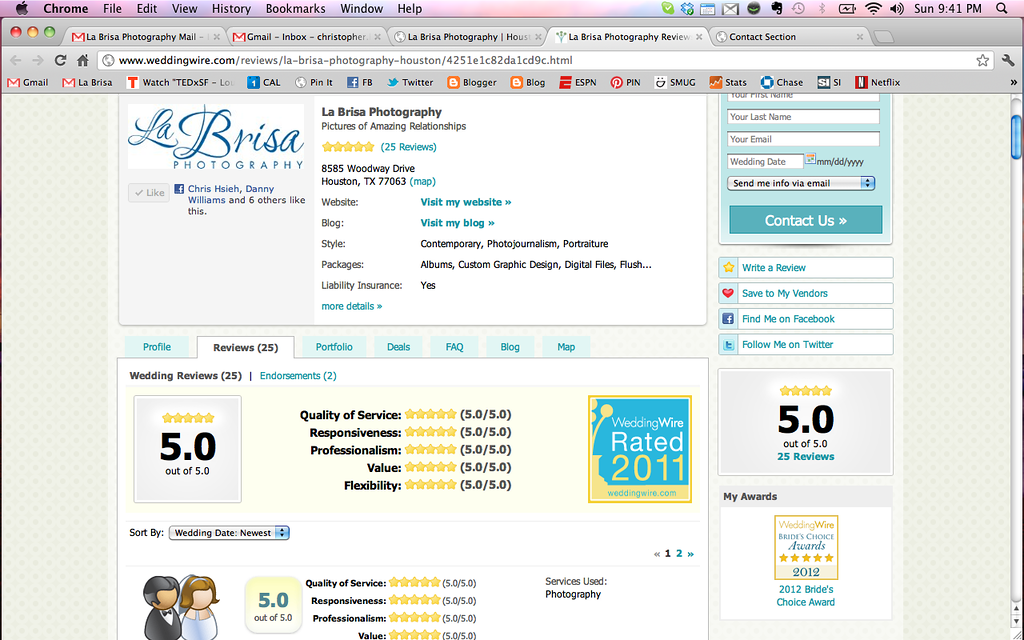Click the page vertical scrollbar thumb
The image size is (1024, 640).
(1016, 136)
